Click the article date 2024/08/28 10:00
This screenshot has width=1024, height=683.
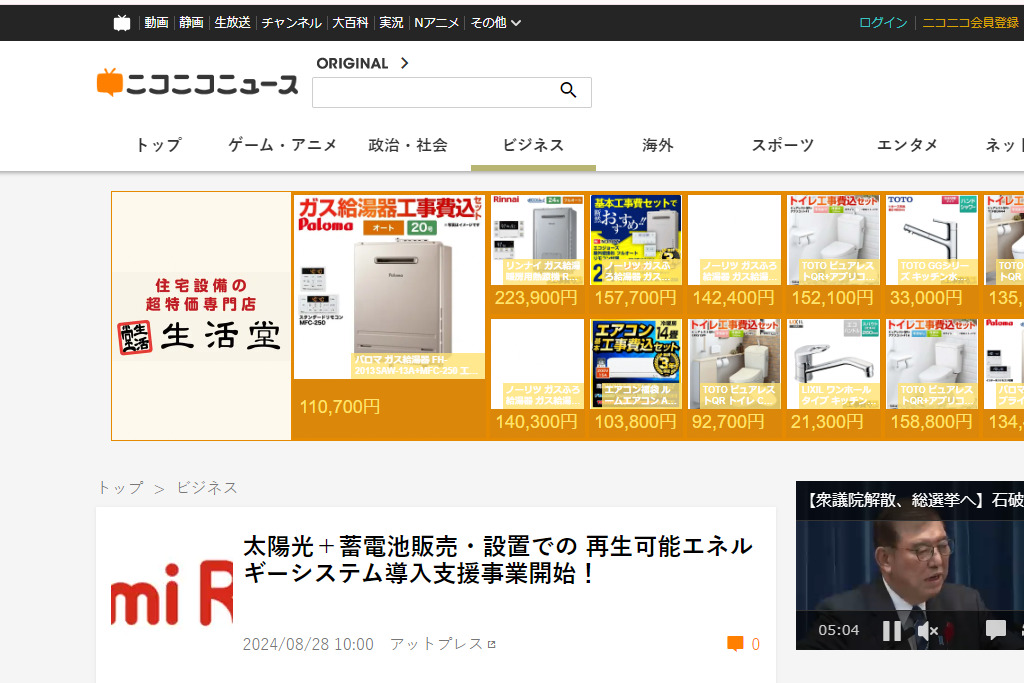point(308,644)
